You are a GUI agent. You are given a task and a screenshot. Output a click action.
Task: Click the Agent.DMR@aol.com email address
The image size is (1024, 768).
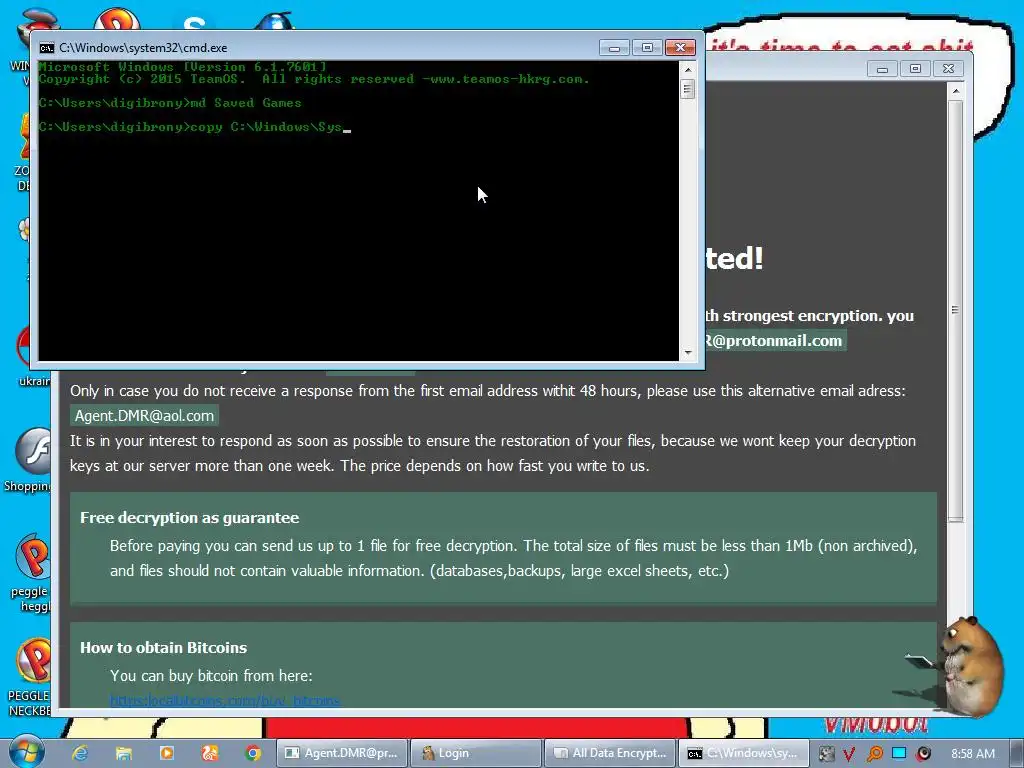144,416
